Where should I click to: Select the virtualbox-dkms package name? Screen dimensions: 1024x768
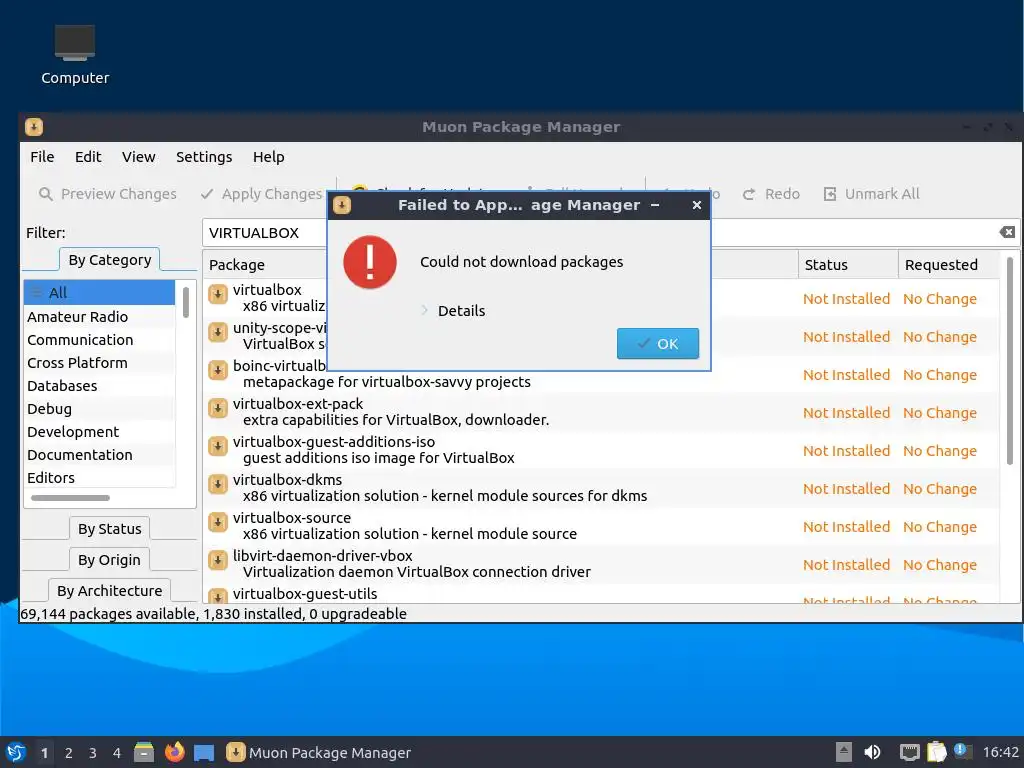pos(287,479)
